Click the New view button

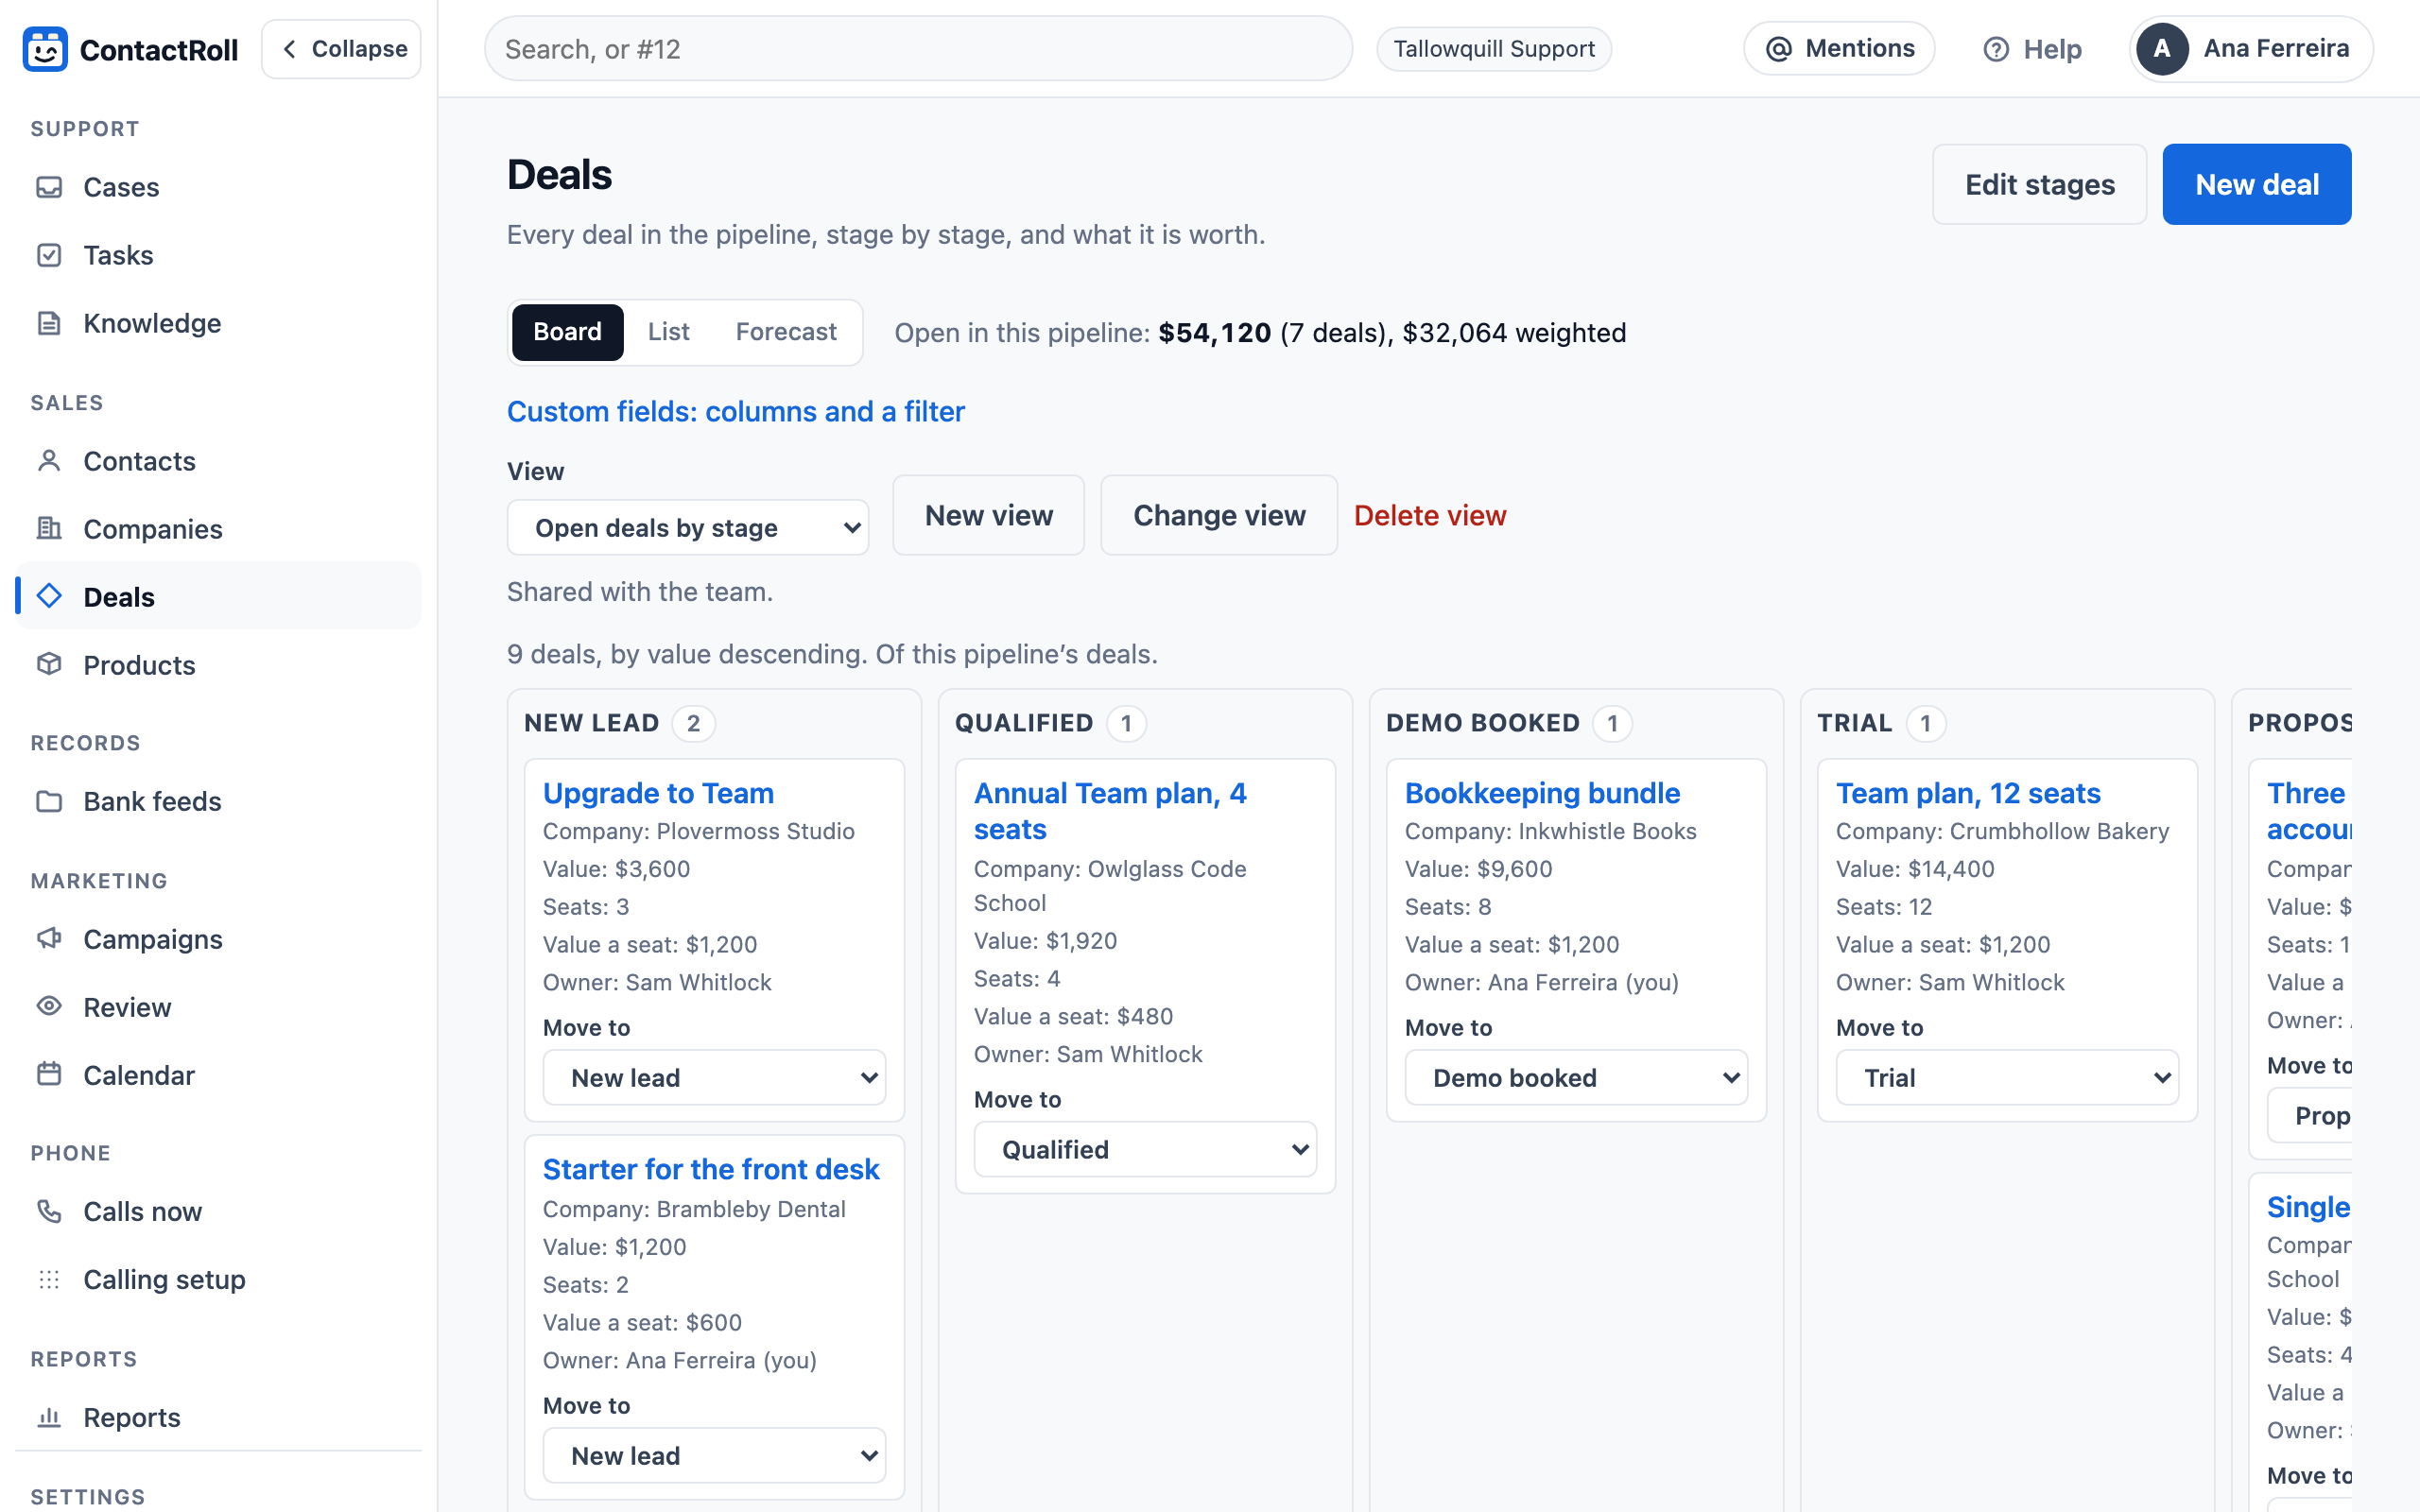[988, 515]
